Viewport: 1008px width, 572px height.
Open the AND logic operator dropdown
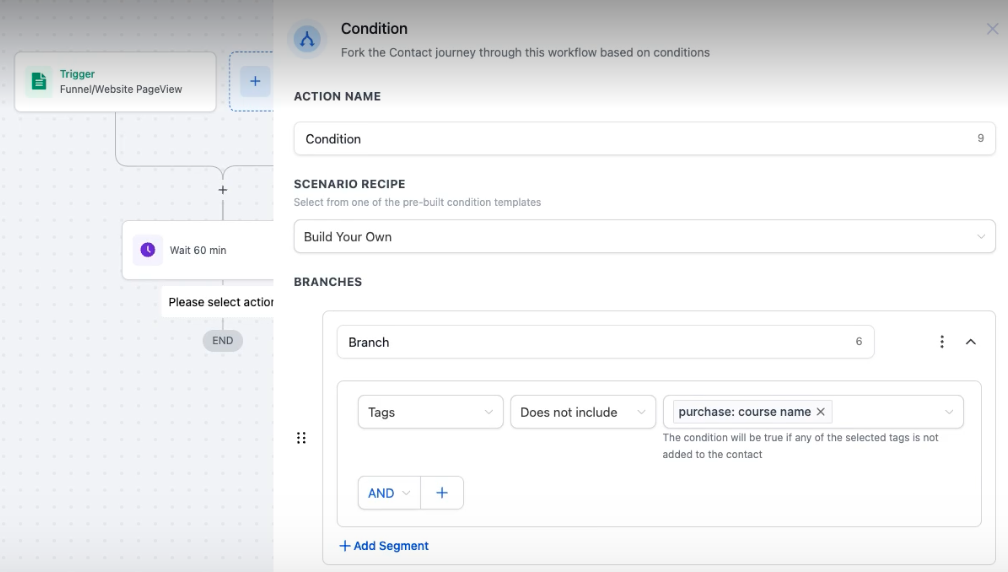point(389,493)
